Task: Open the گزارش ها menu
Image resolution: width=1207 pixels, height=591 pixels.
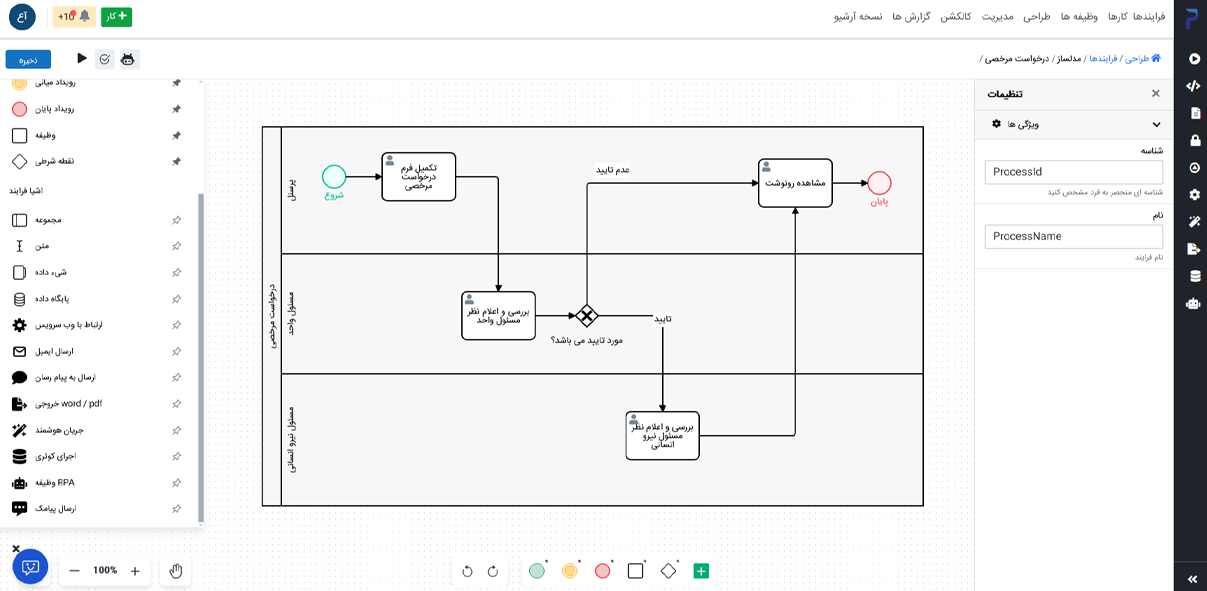Action: click(911, 16)
